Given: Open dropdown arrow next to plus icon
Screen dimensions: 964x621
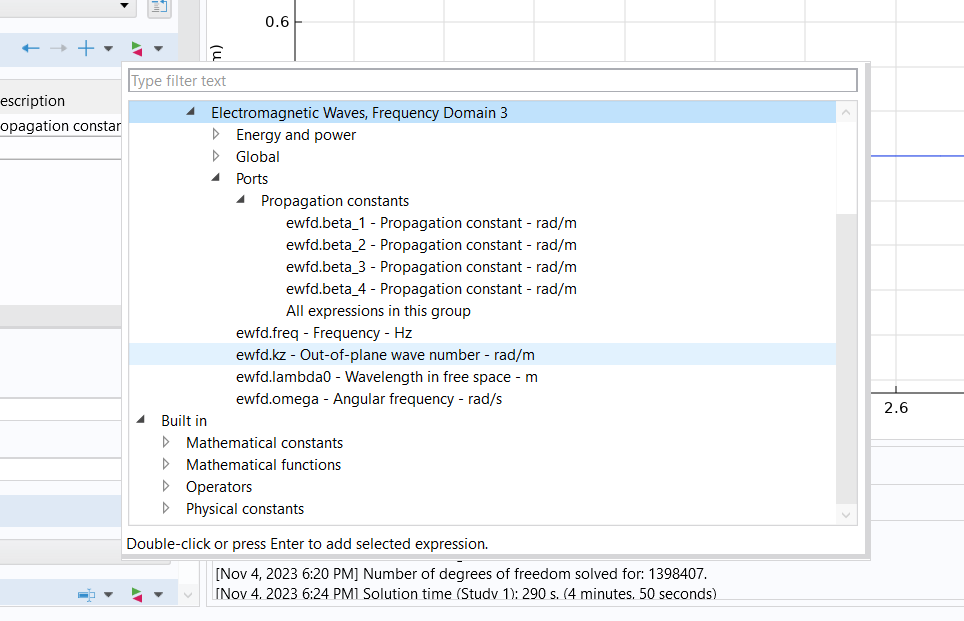Looking at the screenshot, I should click(x=108, y=48).
